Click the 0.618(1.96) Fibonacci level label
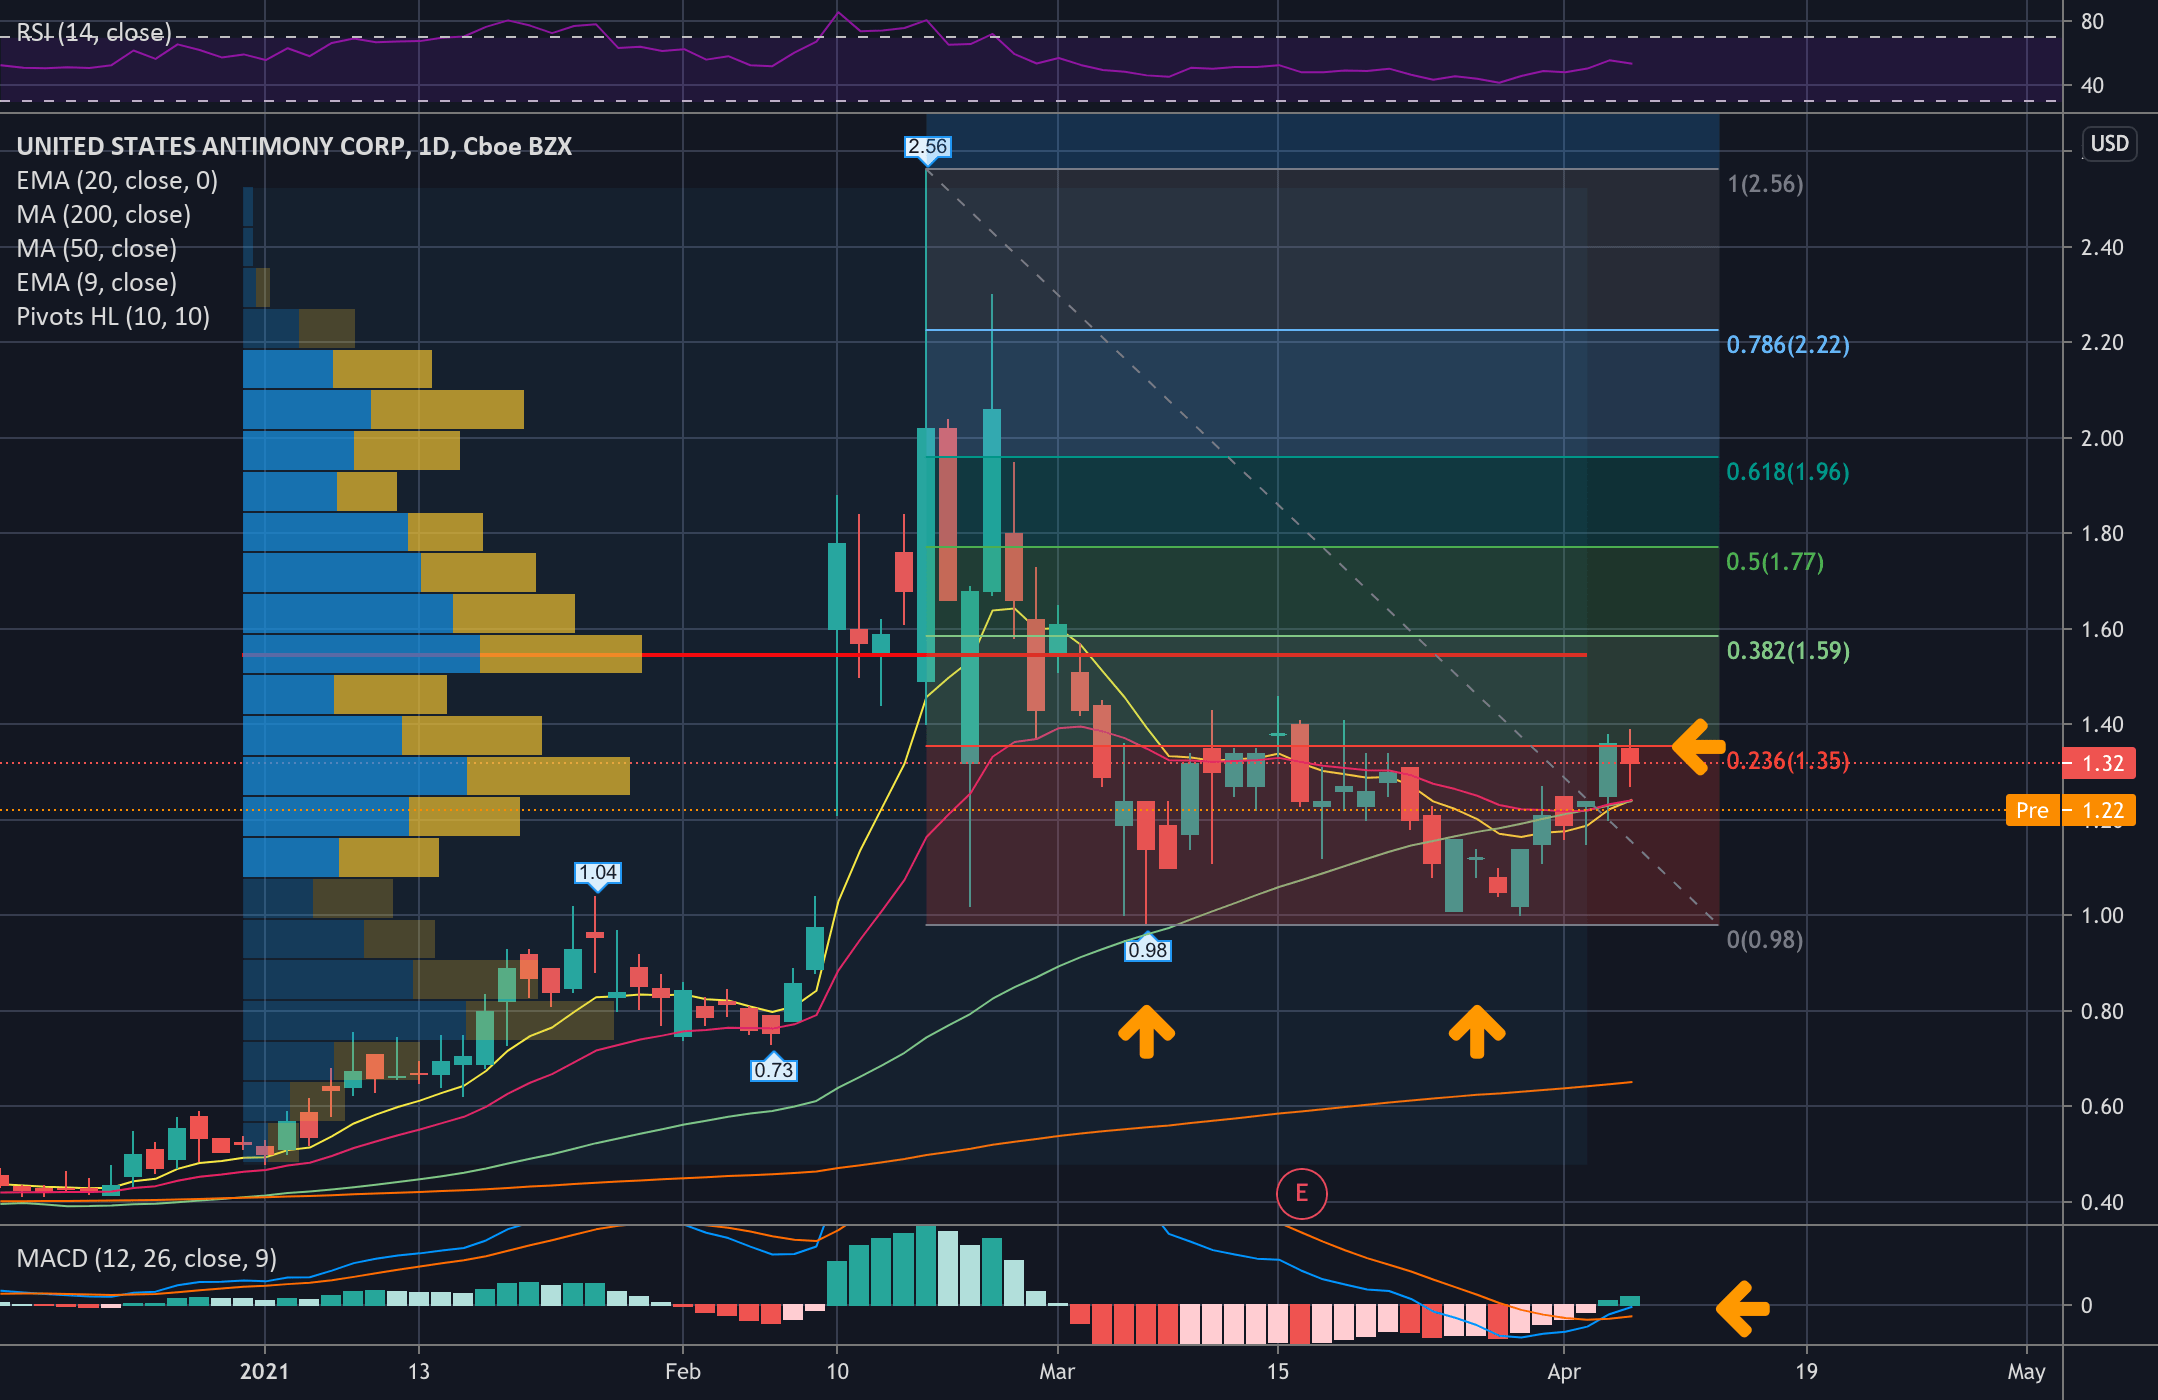 pos(1787,472)
